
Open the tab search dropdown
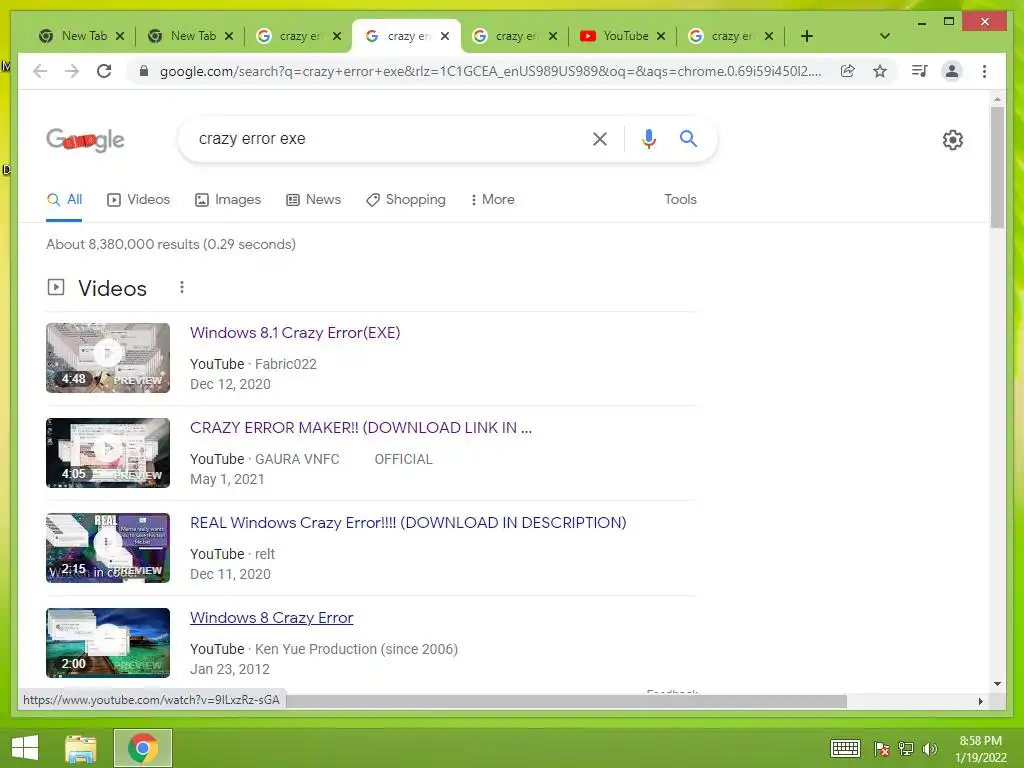point(885,36)
